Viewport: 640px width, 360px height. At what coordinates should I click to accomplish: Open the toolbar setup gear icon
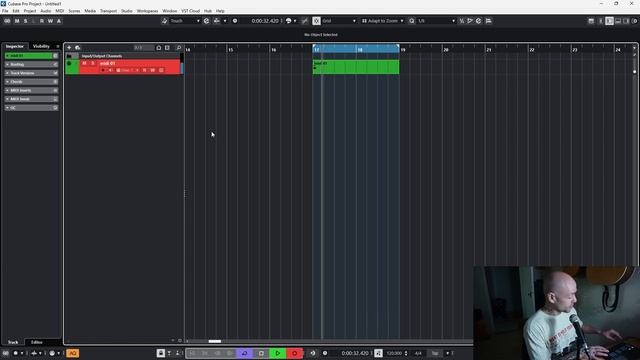click(635, 21)
